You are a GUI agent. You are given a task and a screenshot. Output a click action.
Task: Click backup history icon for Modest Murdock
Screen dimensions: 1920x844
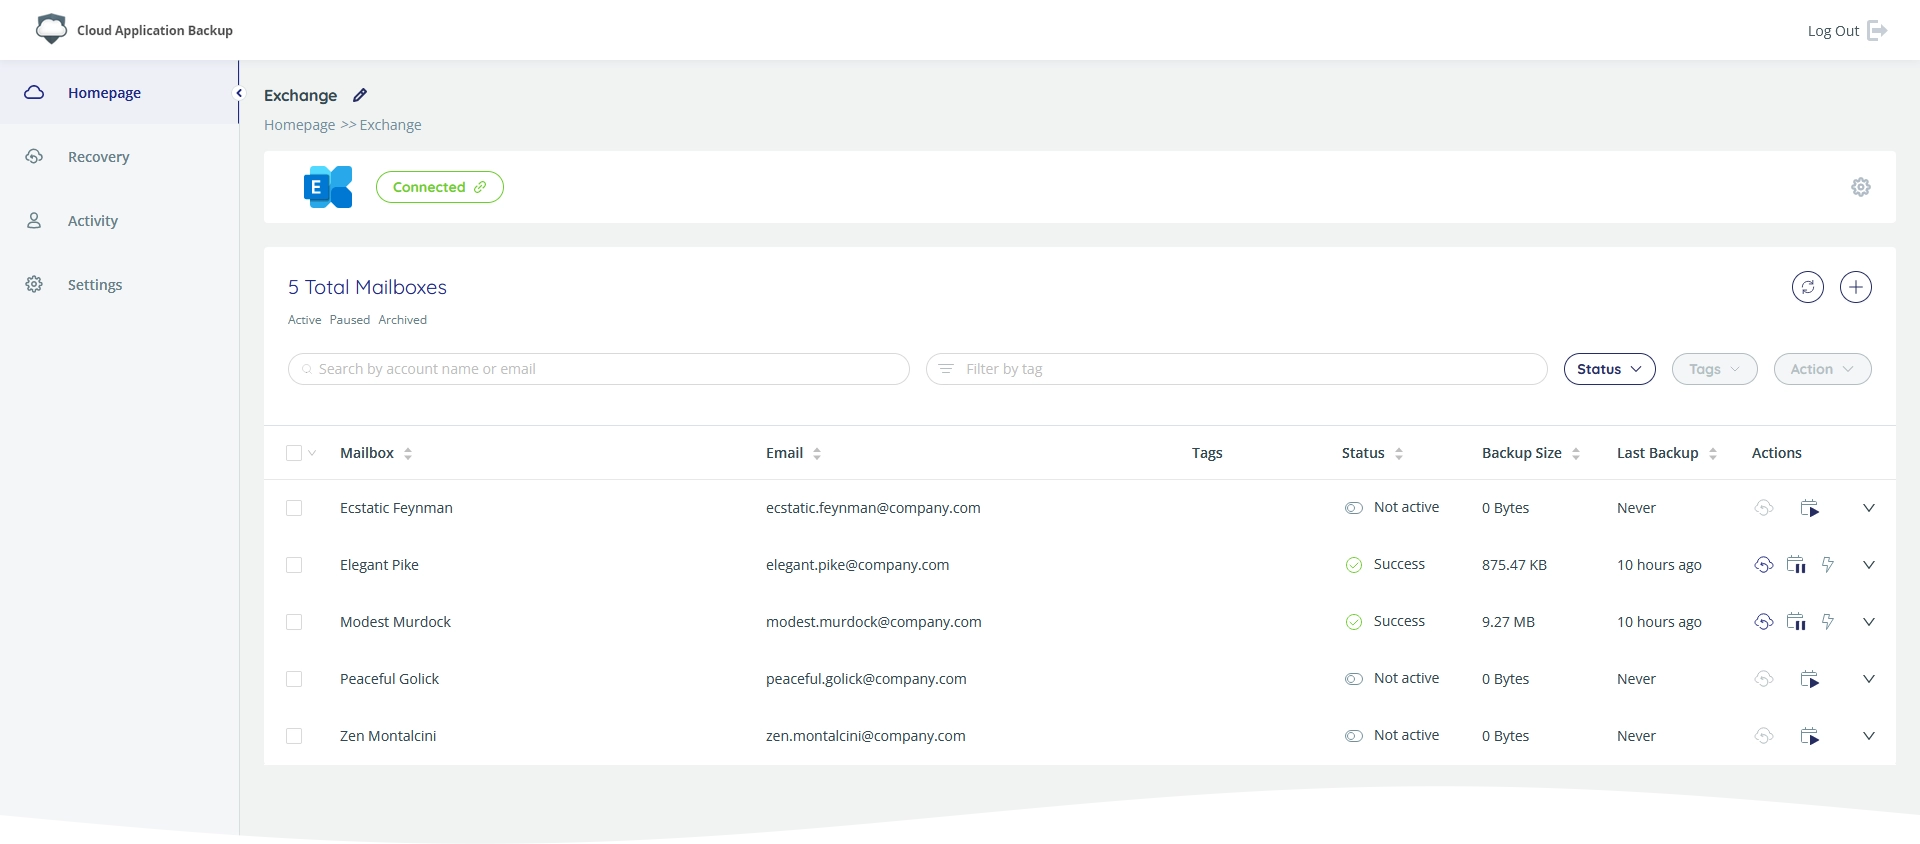click(1797, 622)
